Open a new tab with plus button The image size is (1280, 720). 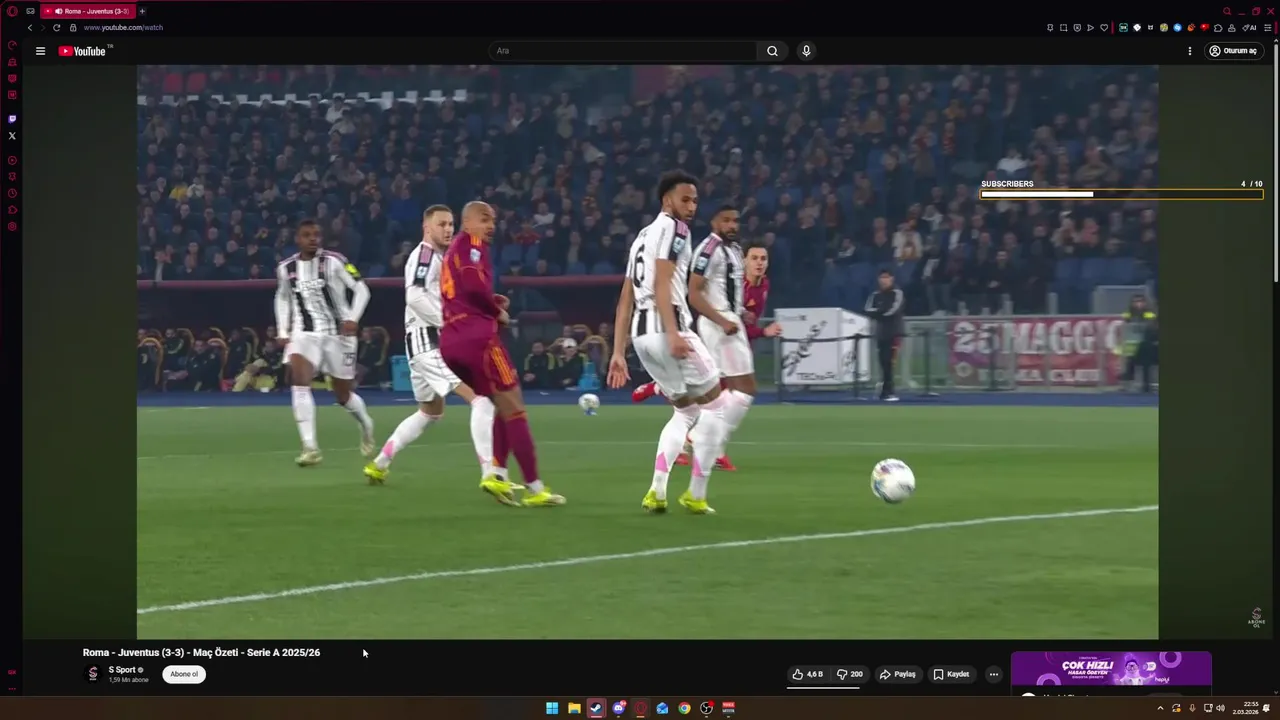[142, 11]
